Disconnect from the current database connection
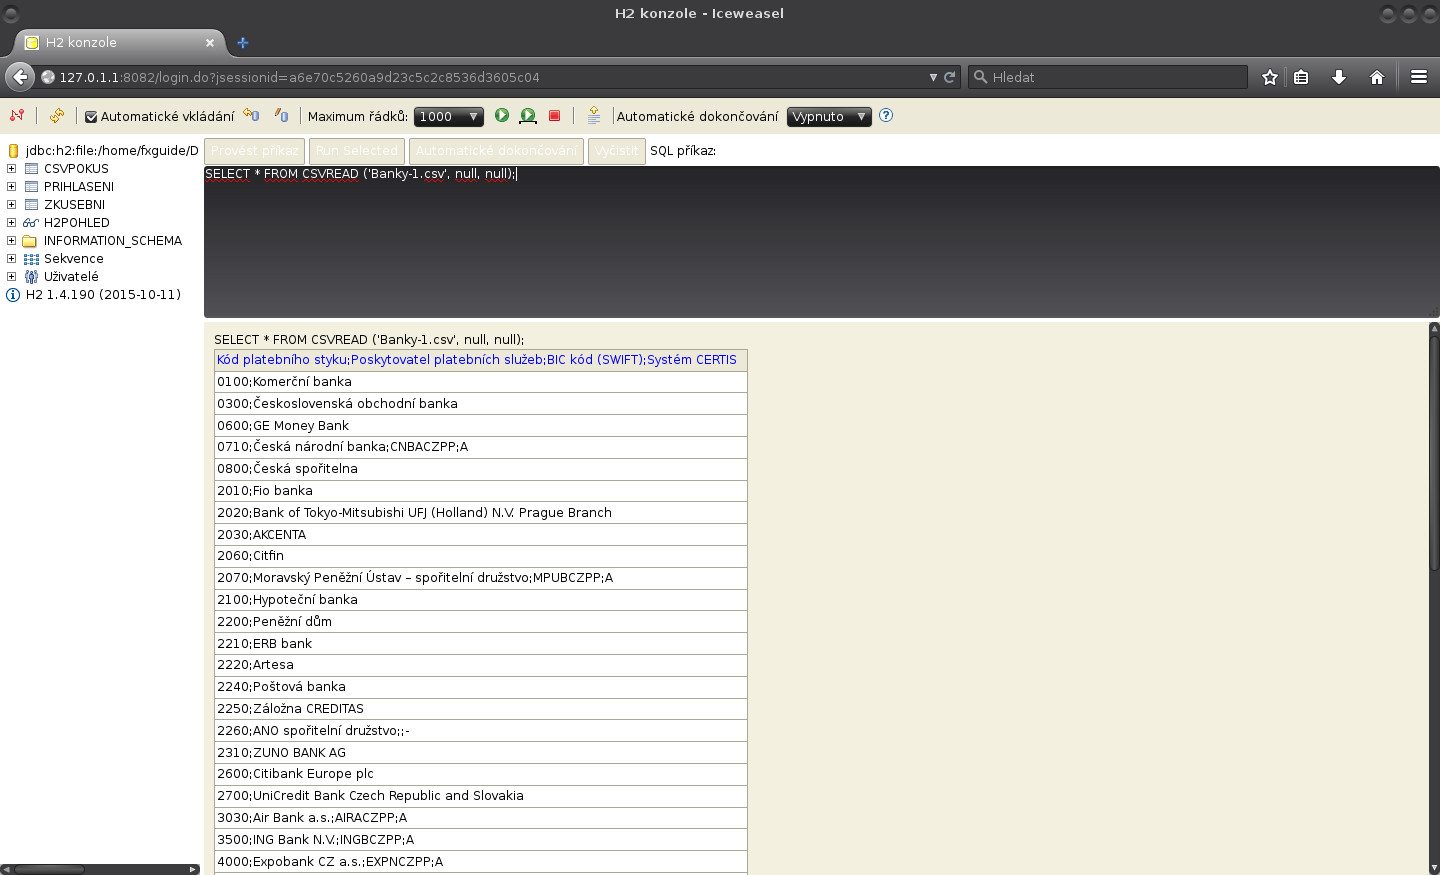This screenshot has height=875, width=1440. point(17,116)
